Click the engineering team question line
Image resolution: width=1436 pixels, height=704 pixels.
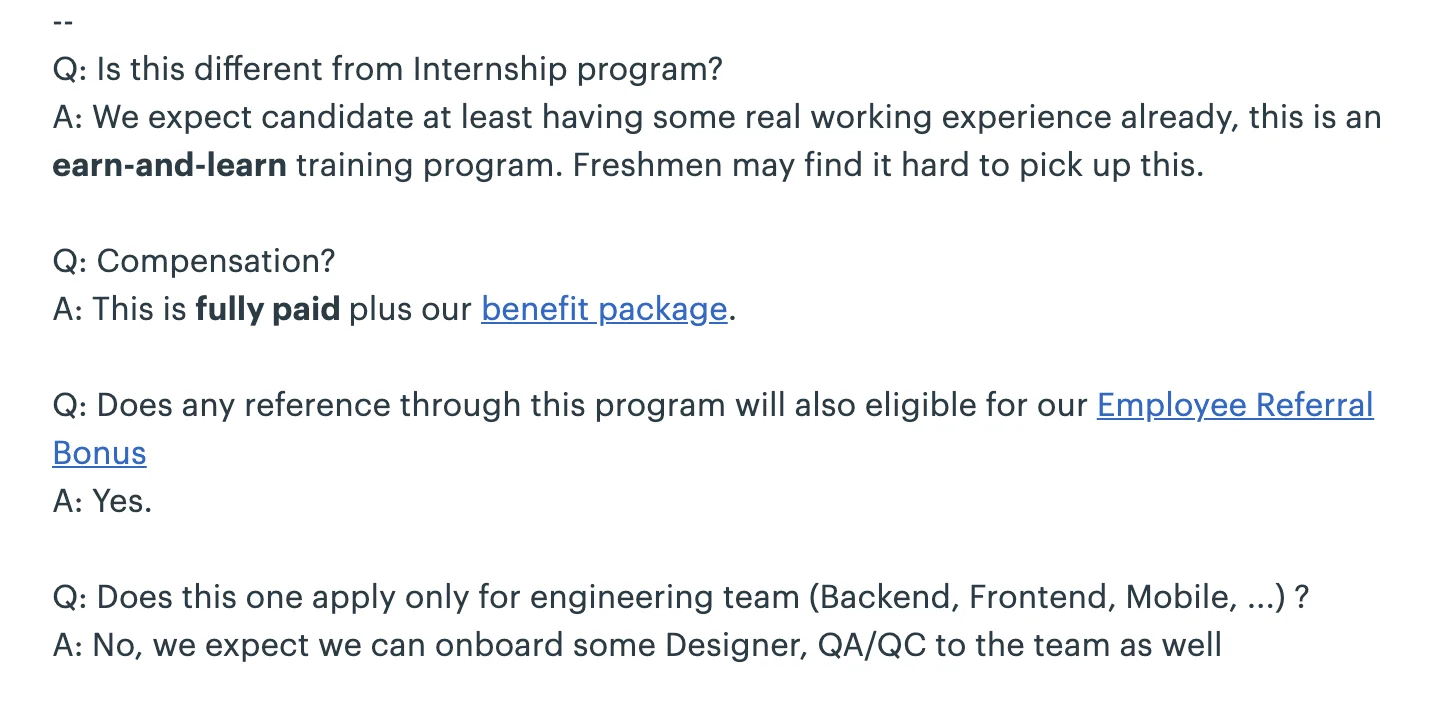pos(681,597)
